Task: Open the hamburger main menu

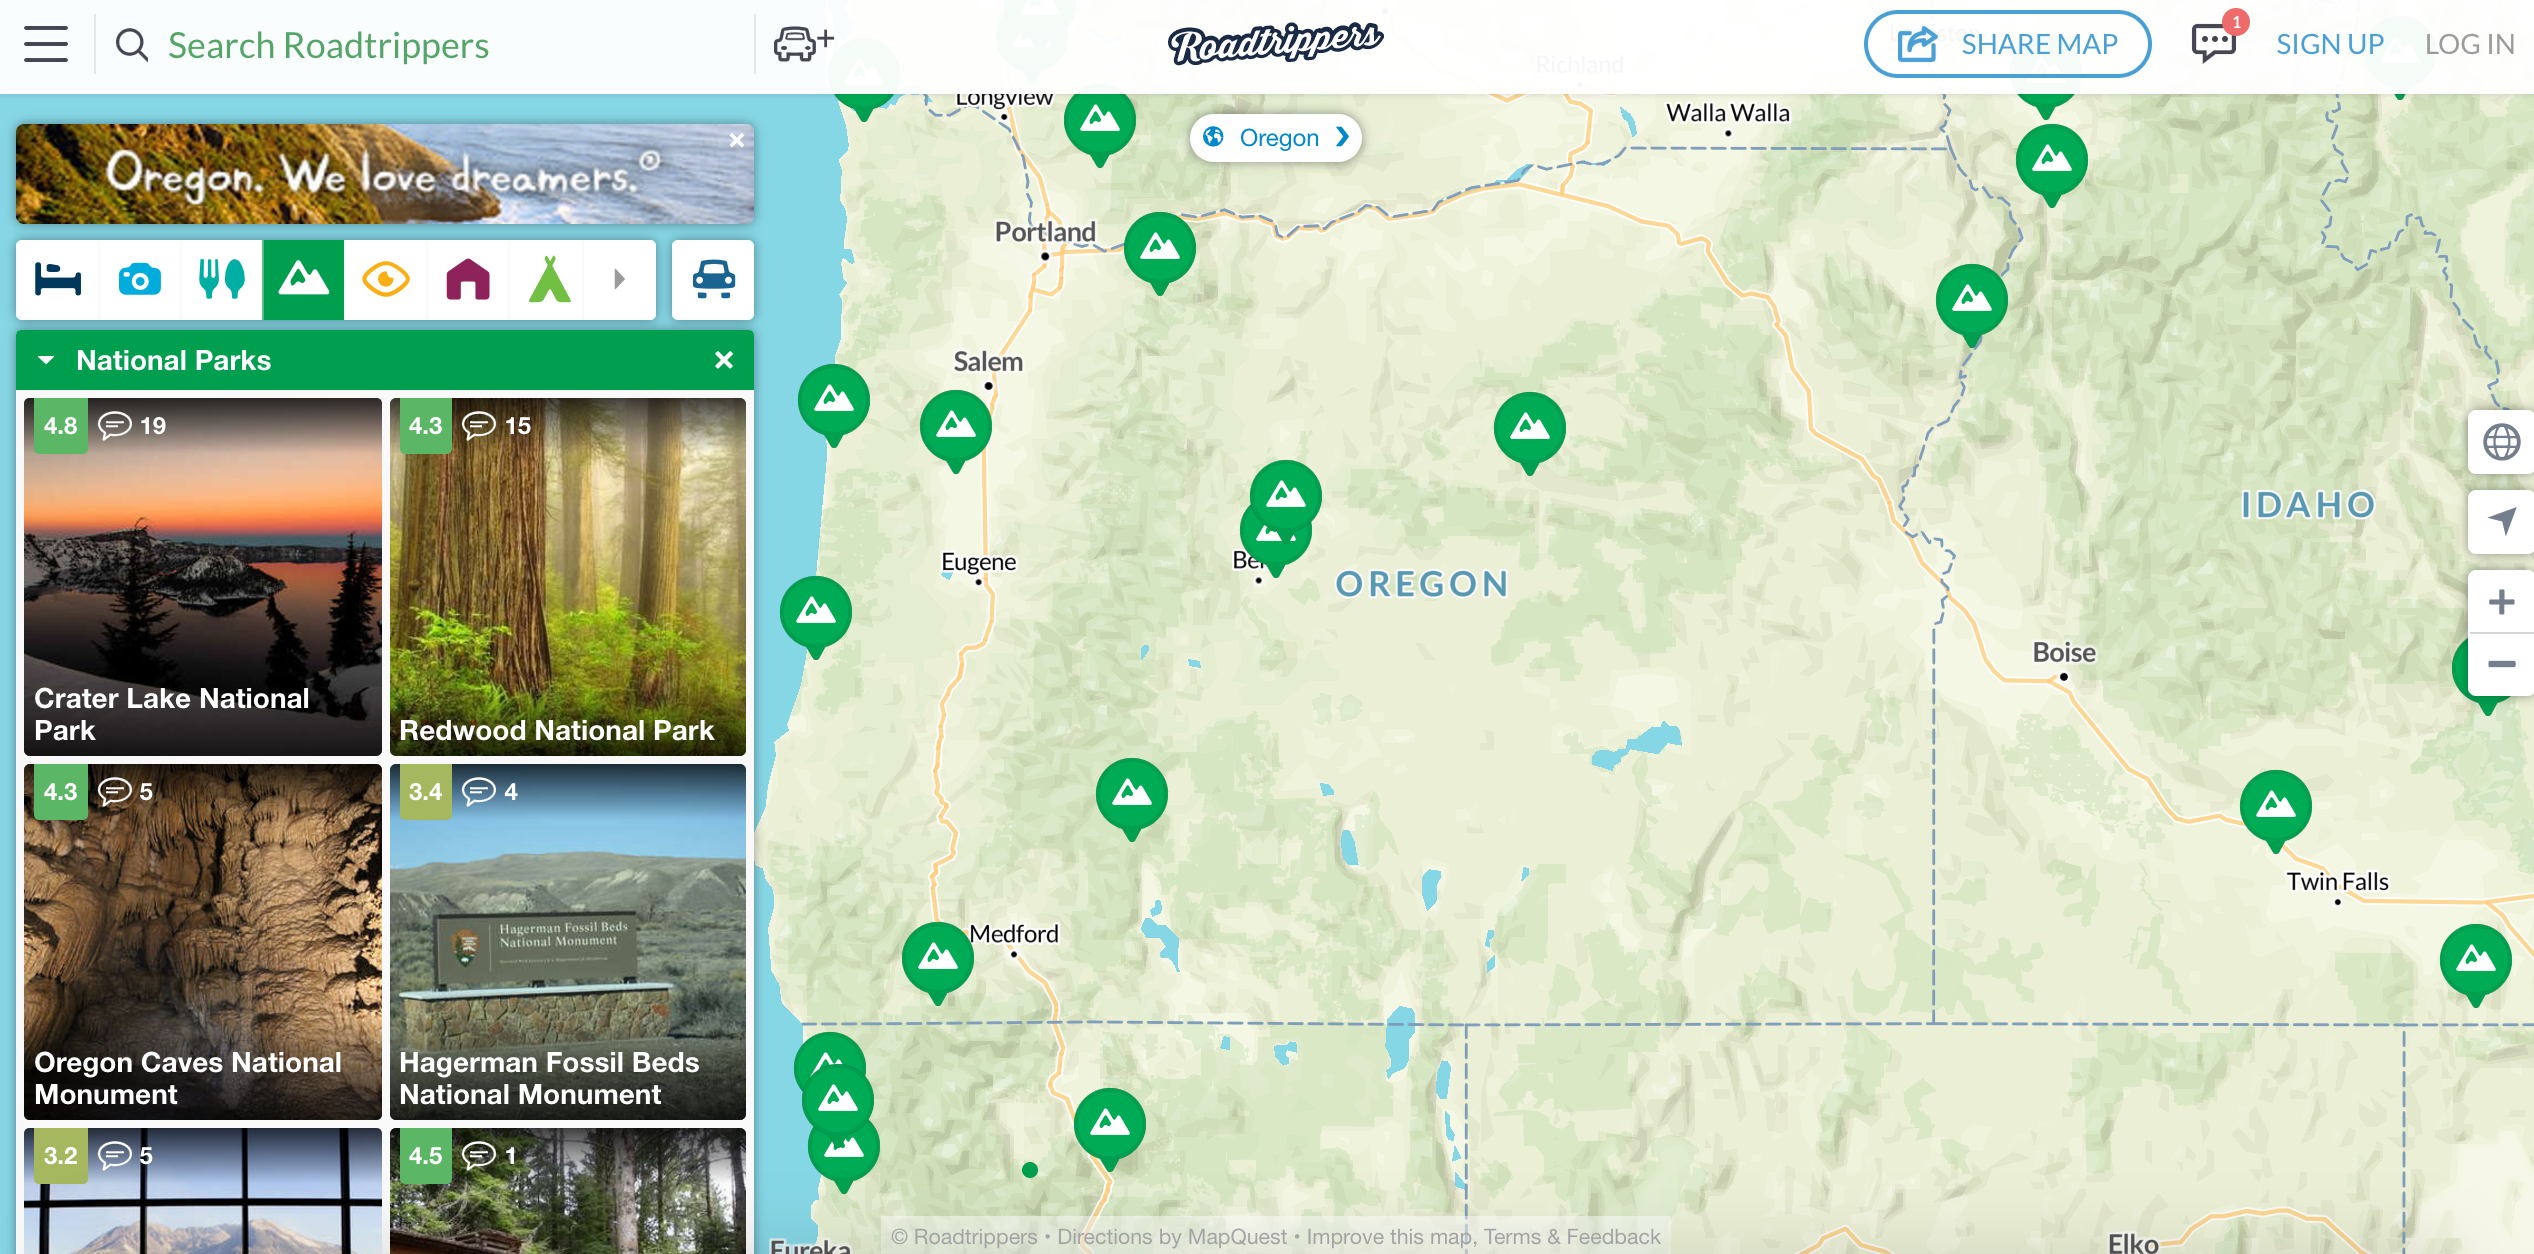Action: click(46, 45)
